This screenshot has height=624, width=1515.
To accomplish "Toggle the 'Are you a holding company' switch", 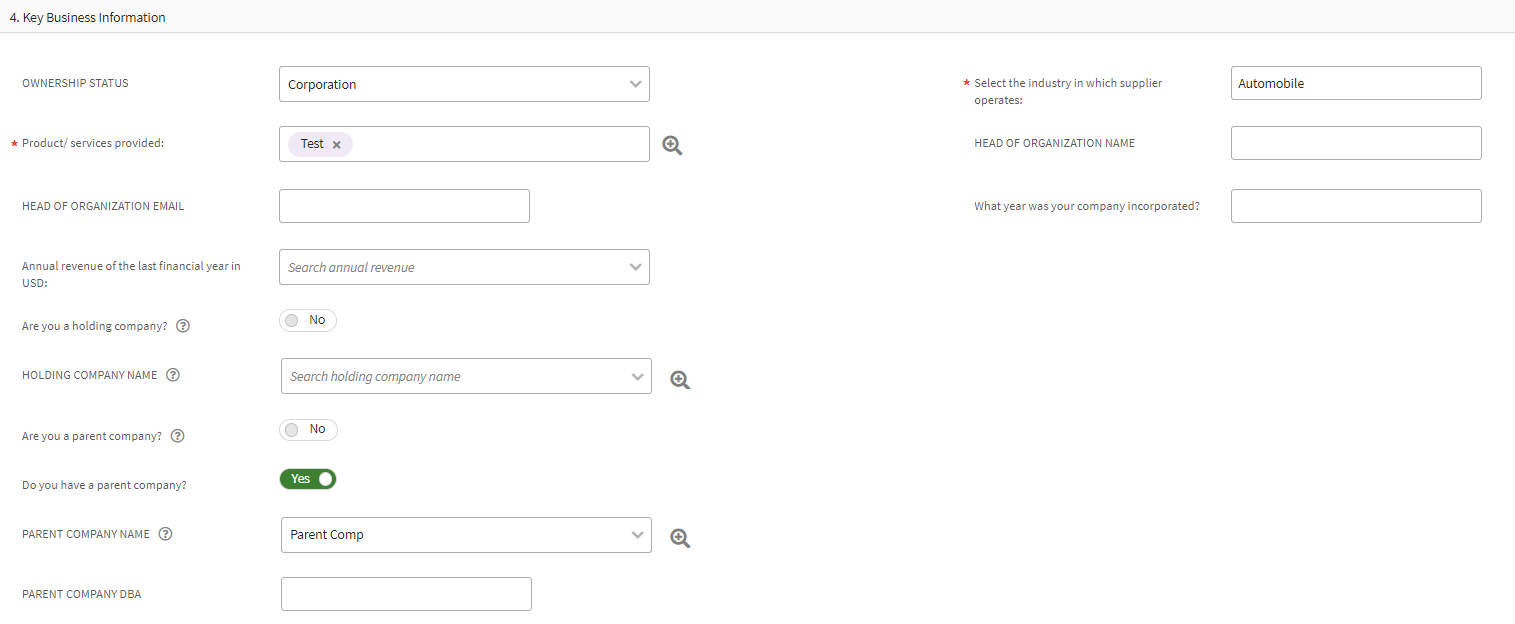I will [308, 320].
